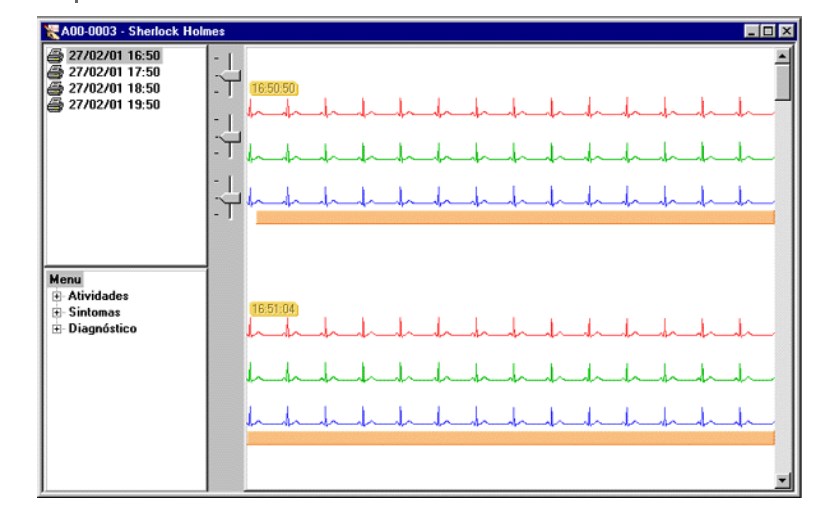Select the Diagnóstico menu item text

(101, 328)
